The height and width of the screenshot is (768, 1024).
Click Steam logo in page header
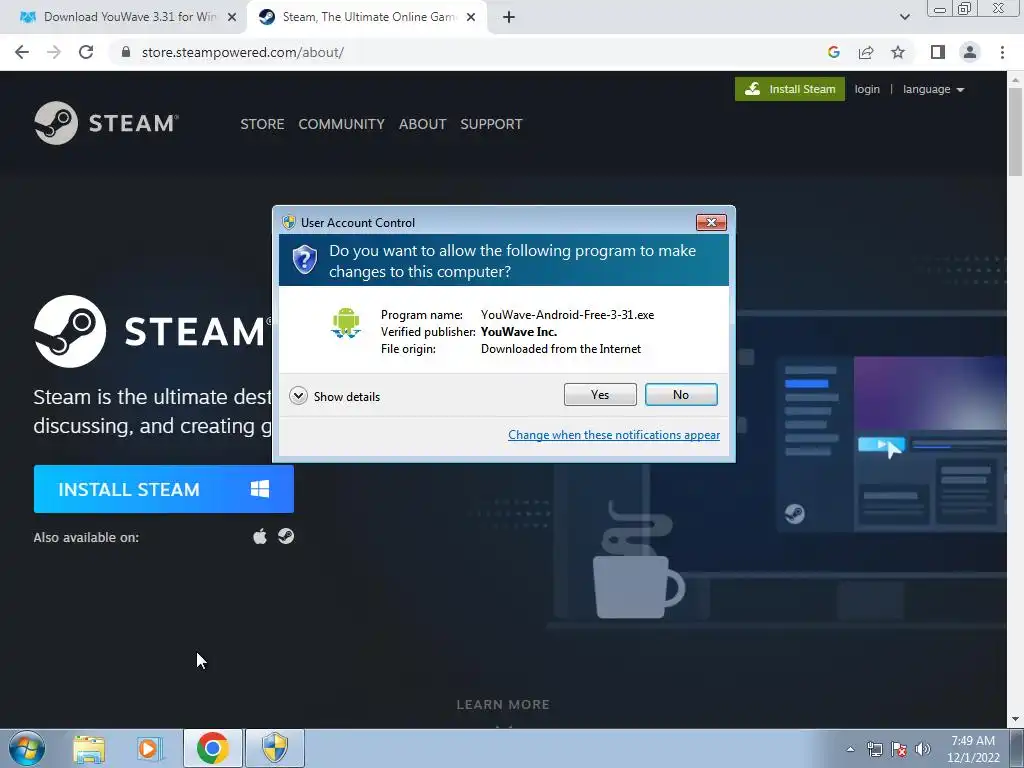(x=106, y=123)
